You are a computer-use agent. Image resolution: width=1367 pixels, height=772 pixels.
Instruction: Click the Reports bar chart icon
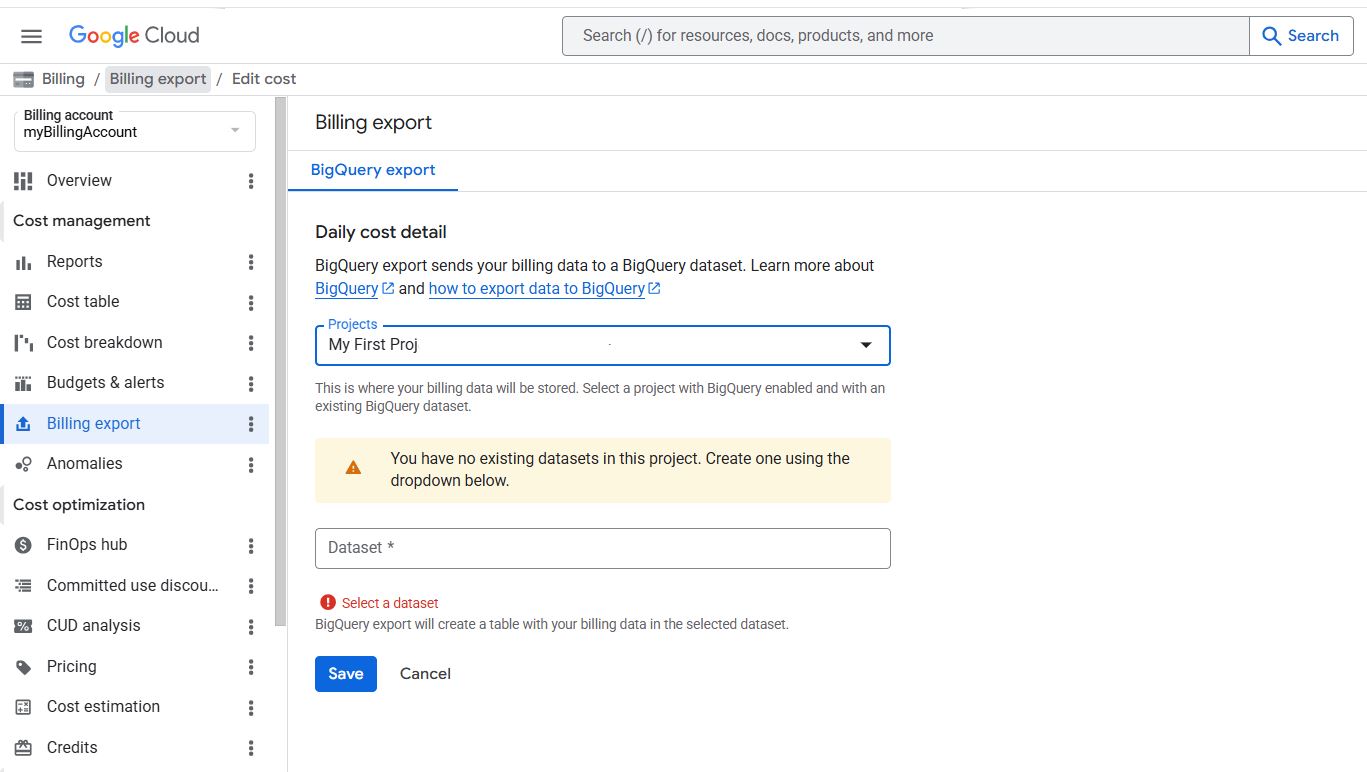click(x=23, y=262)
